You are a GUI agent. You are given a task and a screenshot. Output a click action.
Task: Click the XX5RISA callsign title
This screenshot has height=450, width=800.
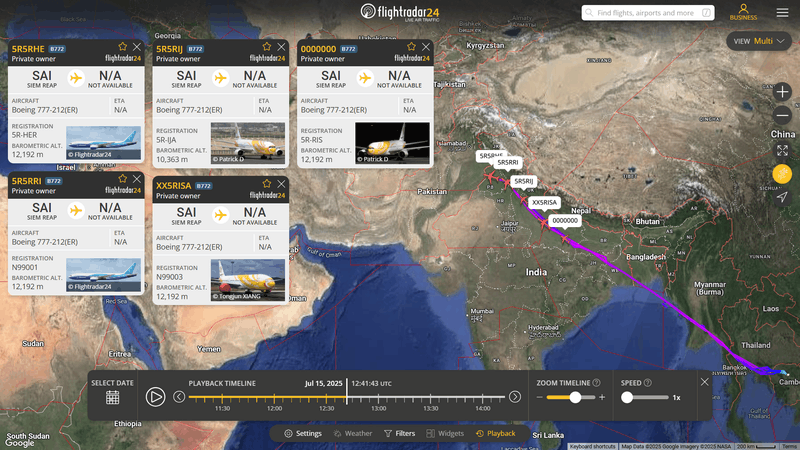pyautogui.click(x=173, y=186)
